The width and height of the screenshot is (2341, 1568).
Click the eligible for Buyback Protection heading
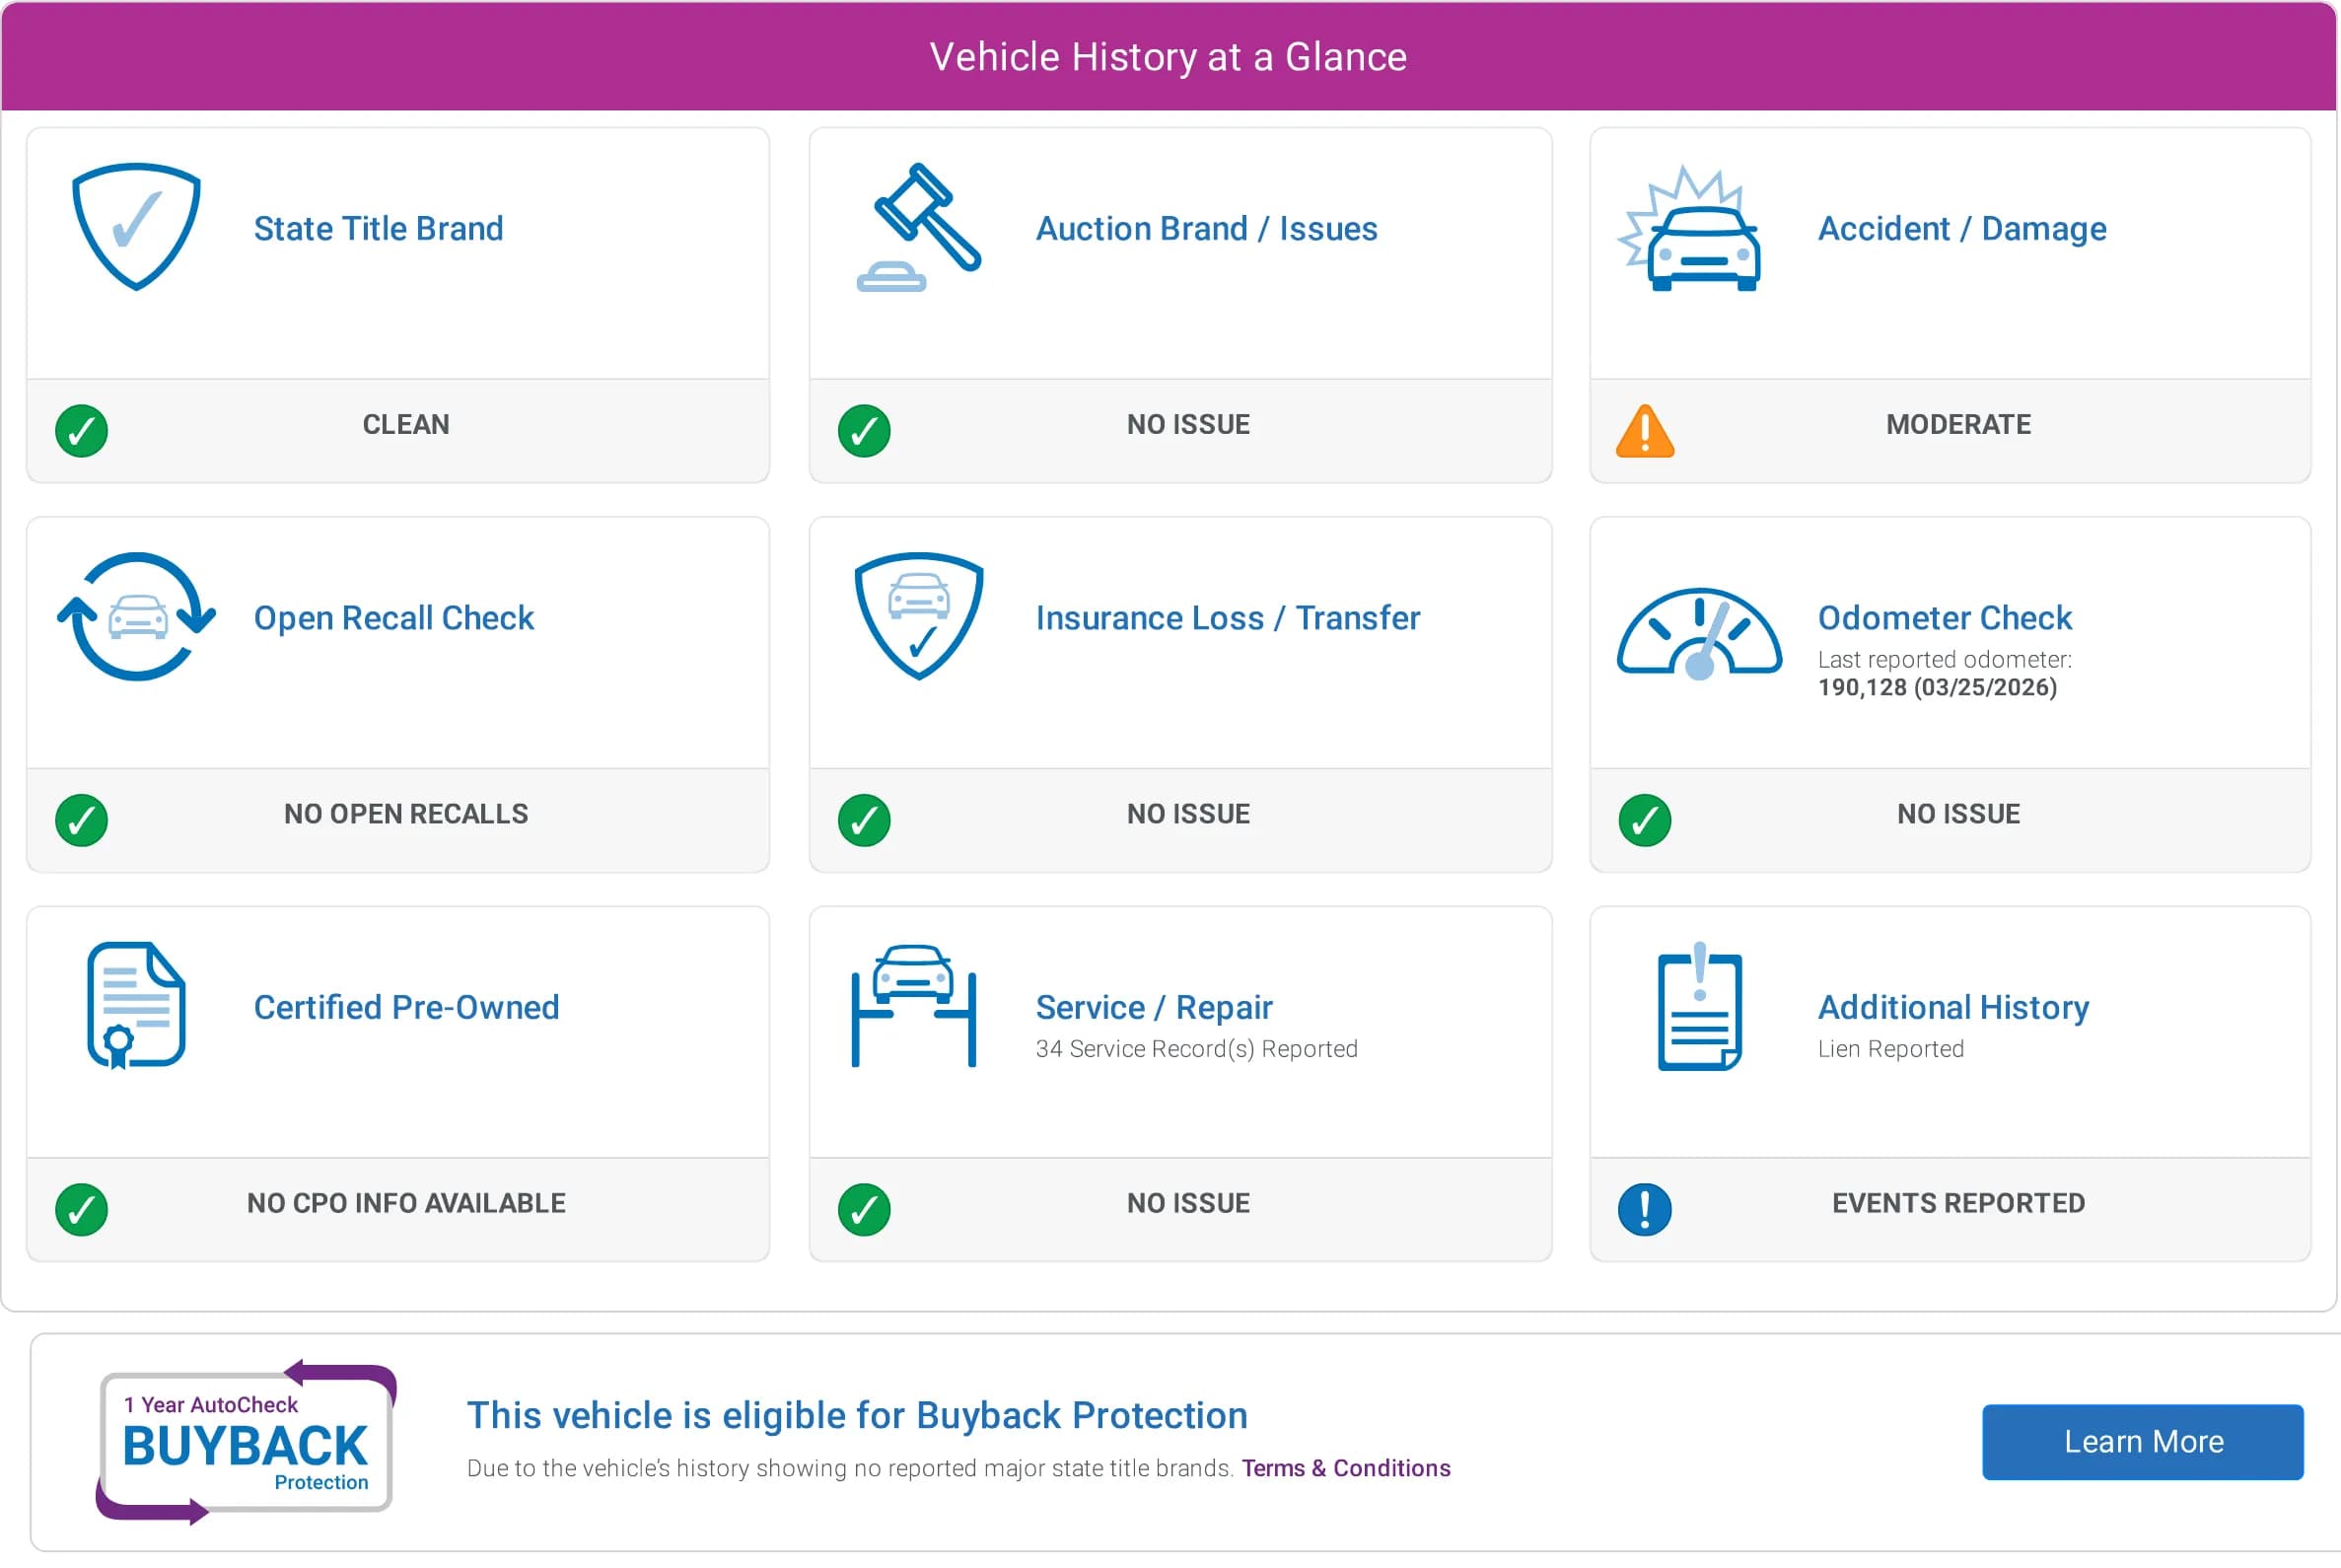coord(857,1416)
